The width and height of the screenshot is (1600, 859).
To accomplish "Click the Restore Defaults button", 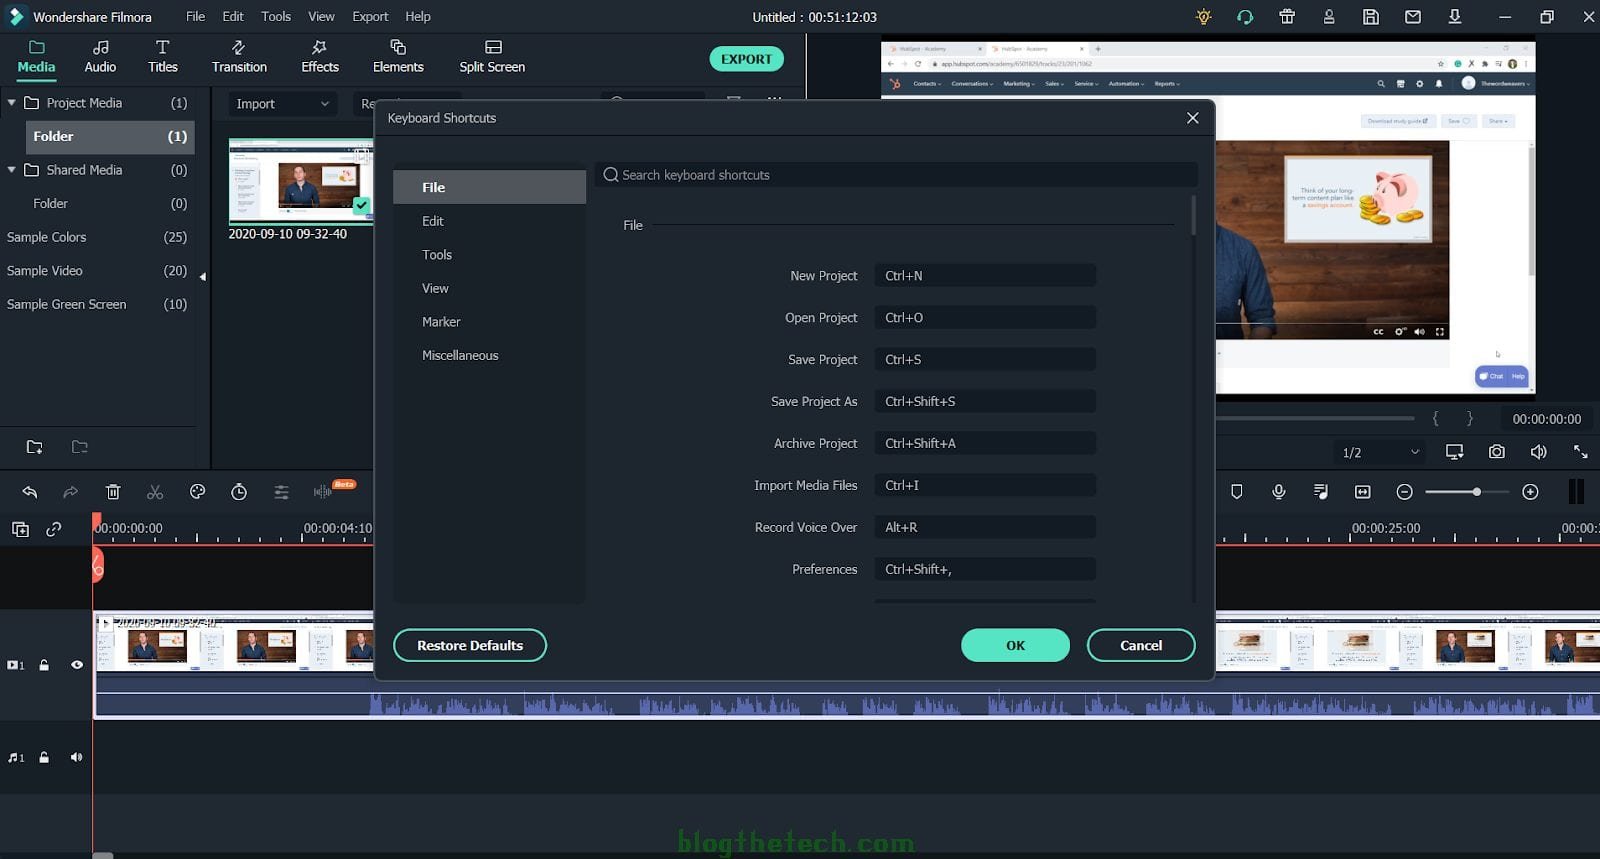I will pyautogui.click(x=469, y=645).
